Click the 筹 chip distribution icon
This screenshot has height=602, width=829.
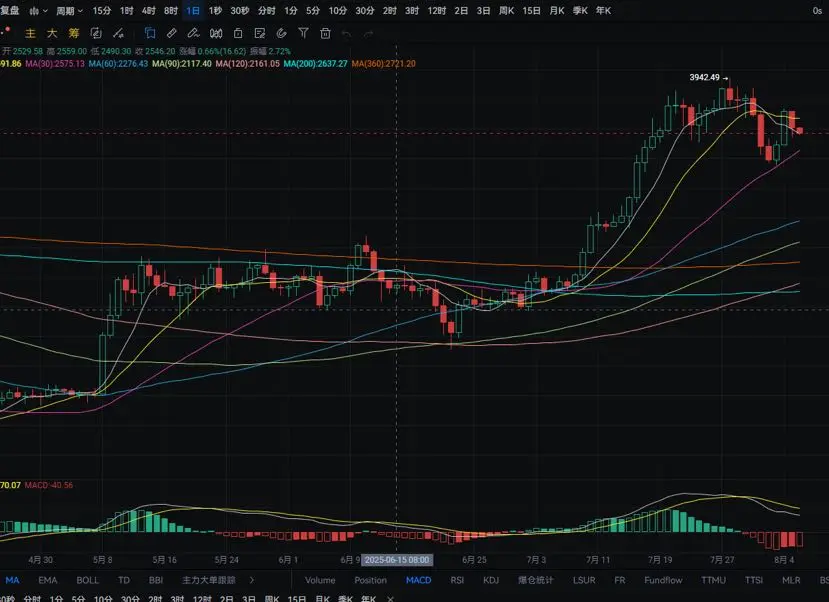click(73, 33)
